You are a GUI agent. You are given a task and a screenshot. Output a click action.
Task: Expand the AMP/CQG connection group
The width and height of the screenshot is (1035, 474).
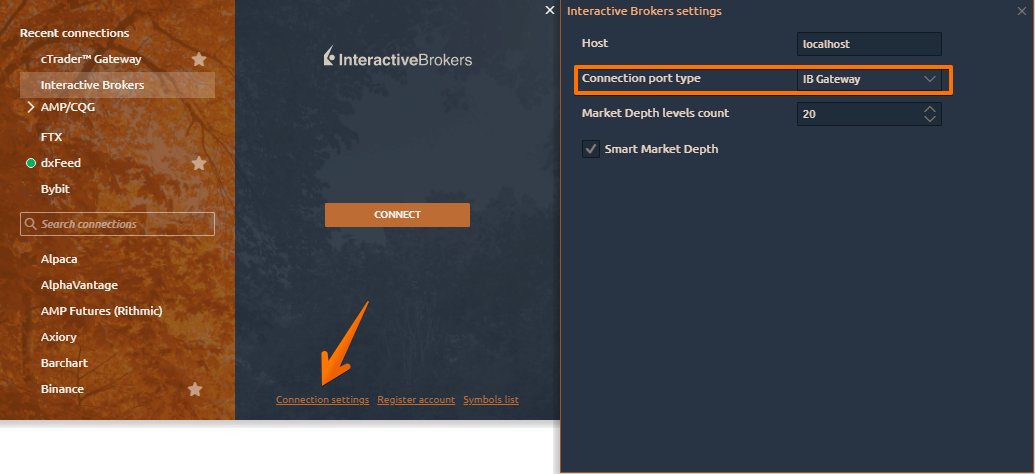30,107
